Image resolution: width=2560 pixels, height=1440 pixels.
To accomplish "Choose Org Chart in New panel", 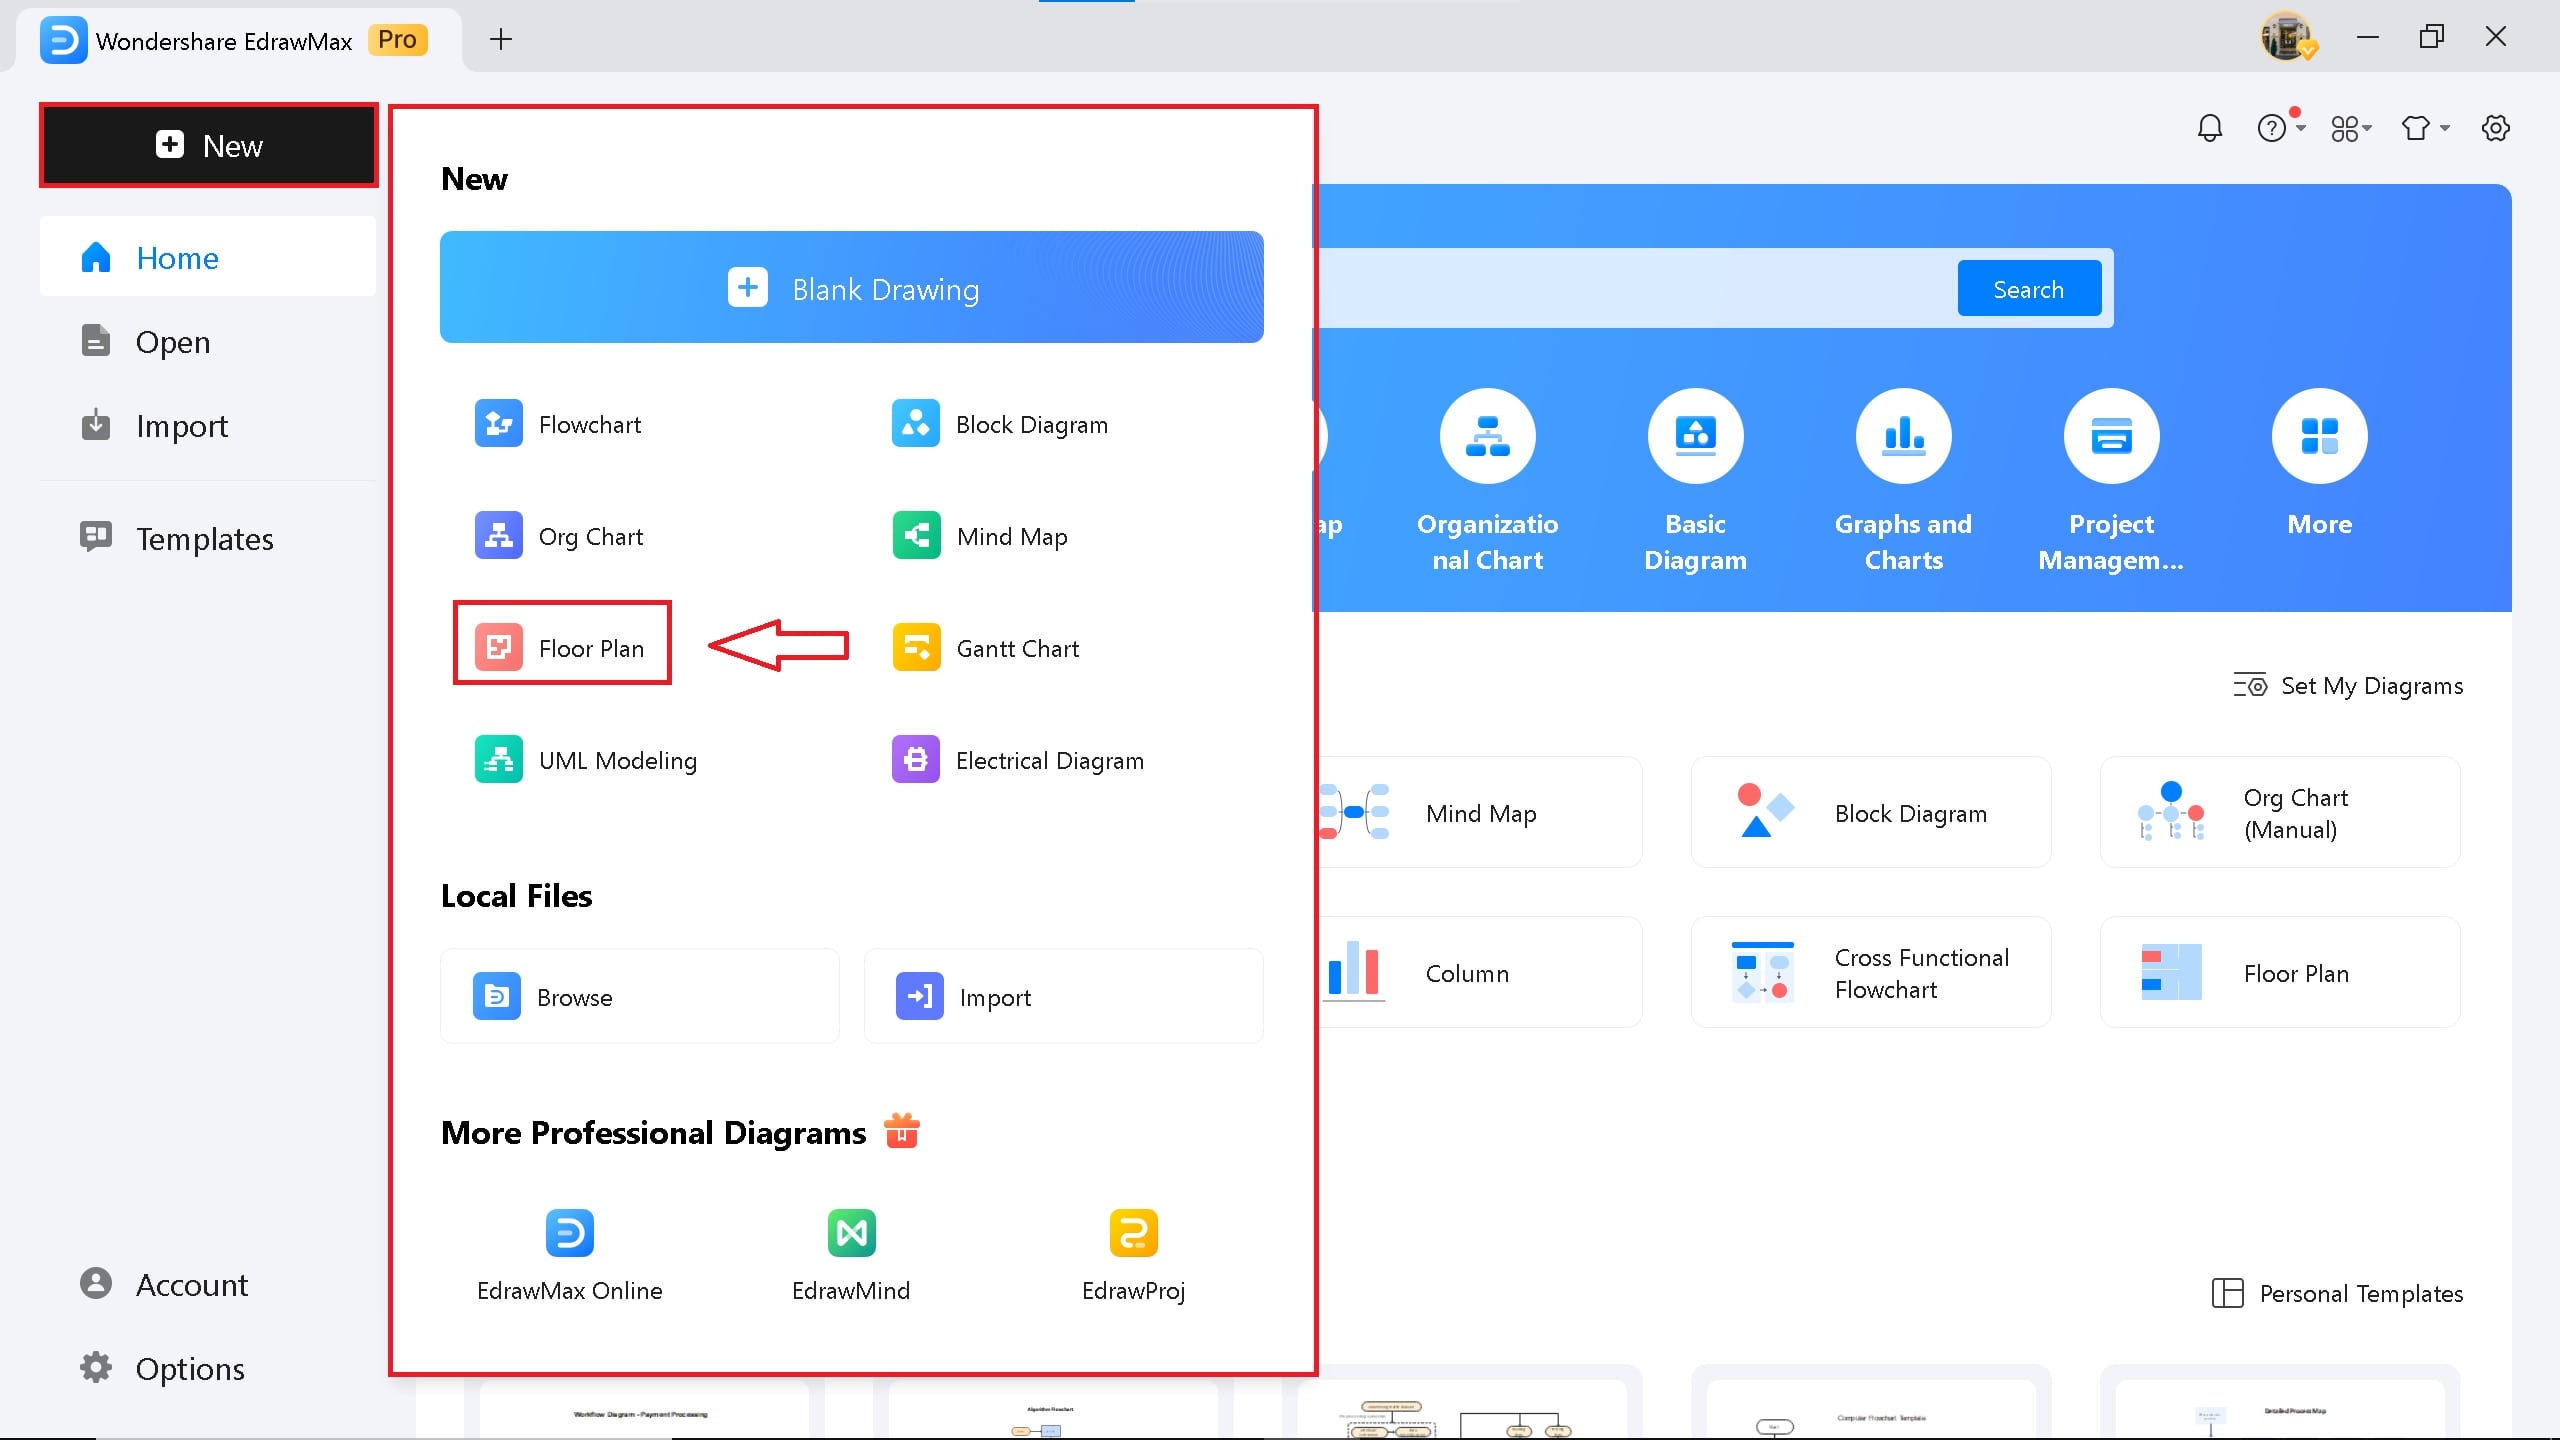I will click(559, 536).
